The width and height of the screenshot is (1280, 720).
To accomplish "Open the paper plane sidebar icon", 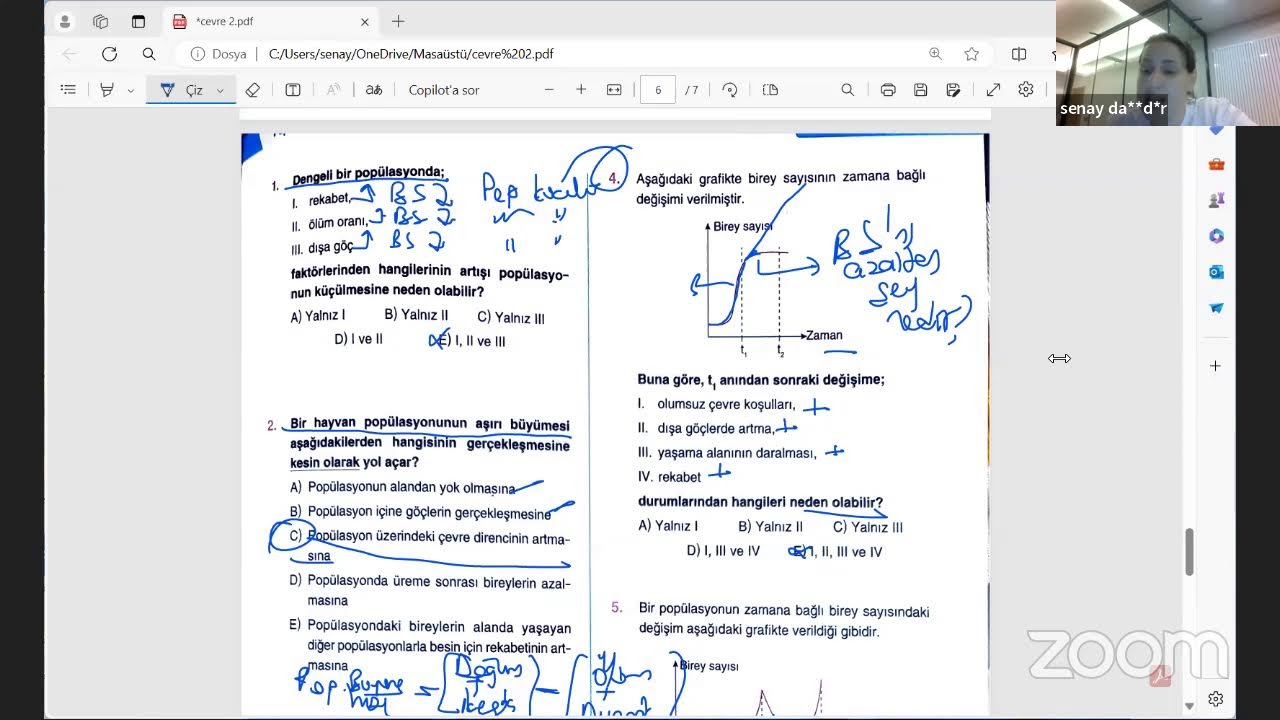I will tap(1216, 308).
